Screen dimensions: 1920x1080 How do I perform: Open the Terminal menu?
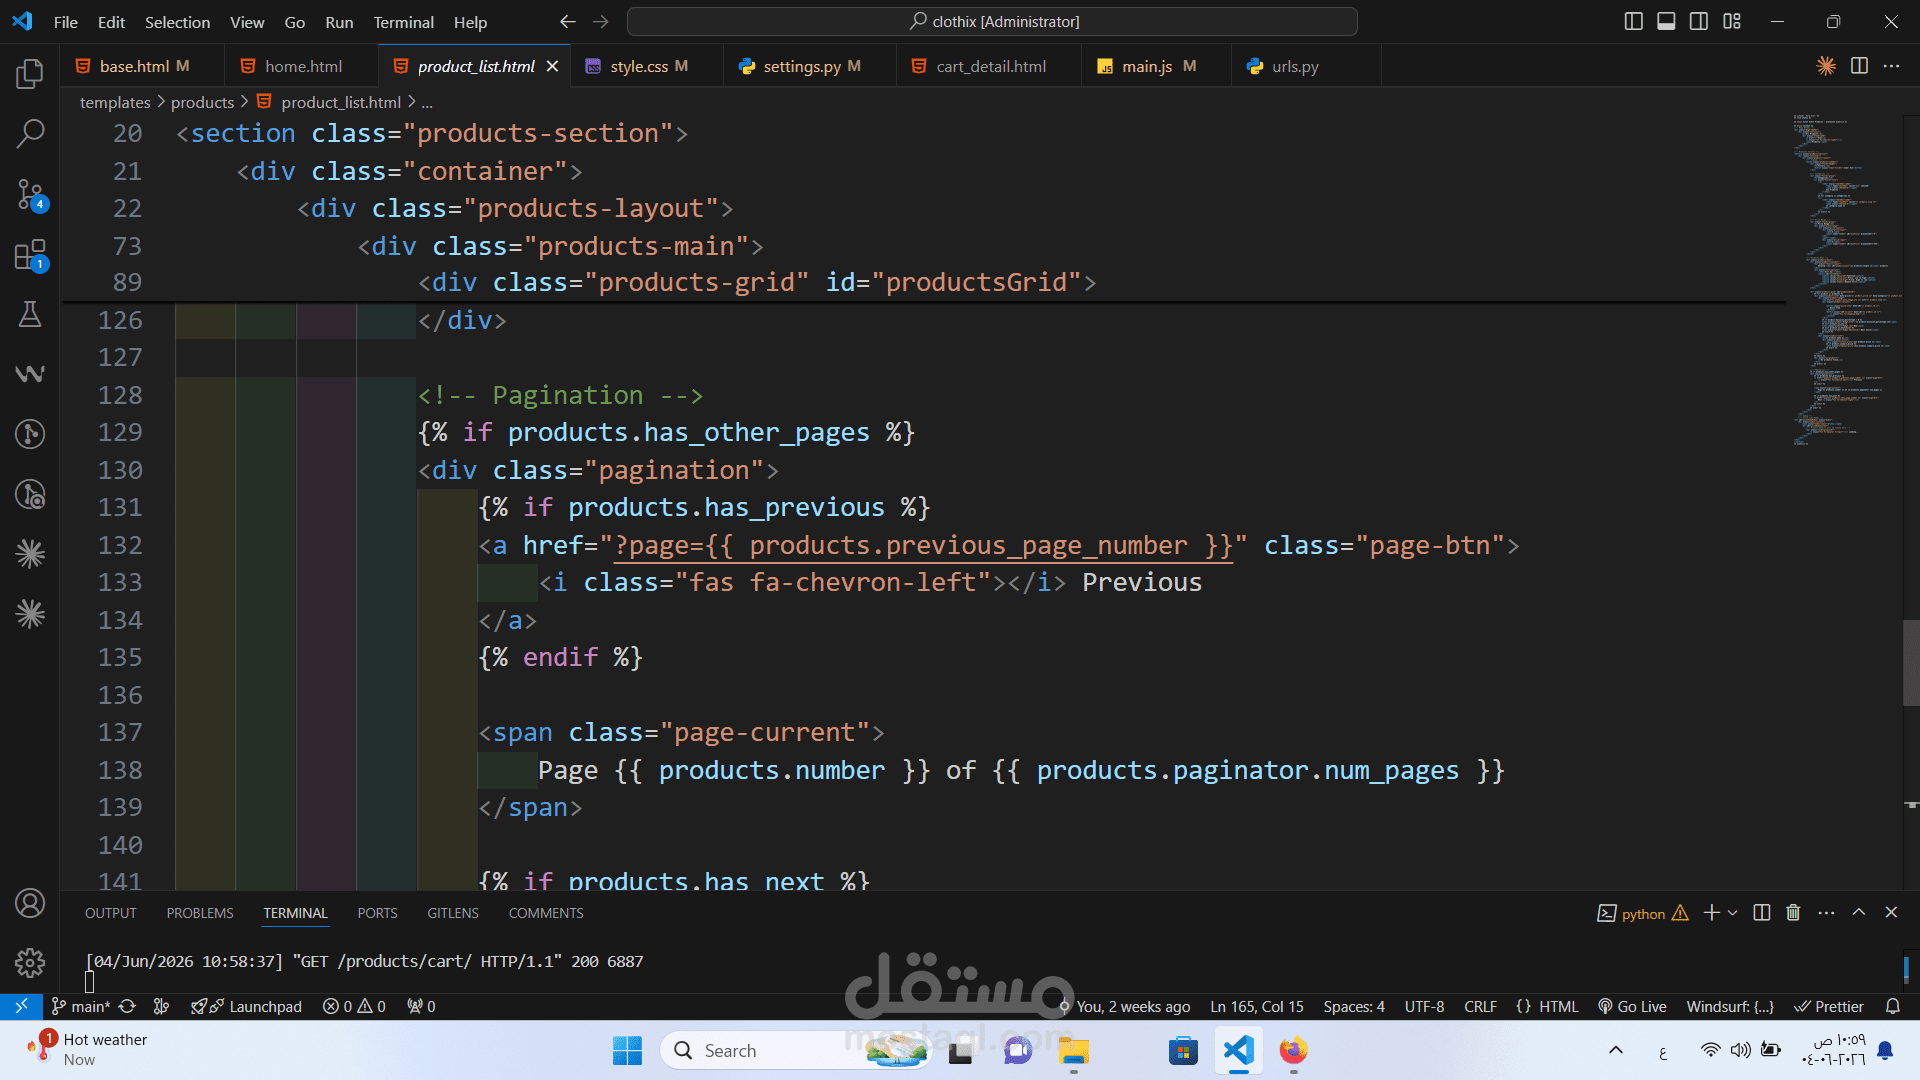(403, 21)
